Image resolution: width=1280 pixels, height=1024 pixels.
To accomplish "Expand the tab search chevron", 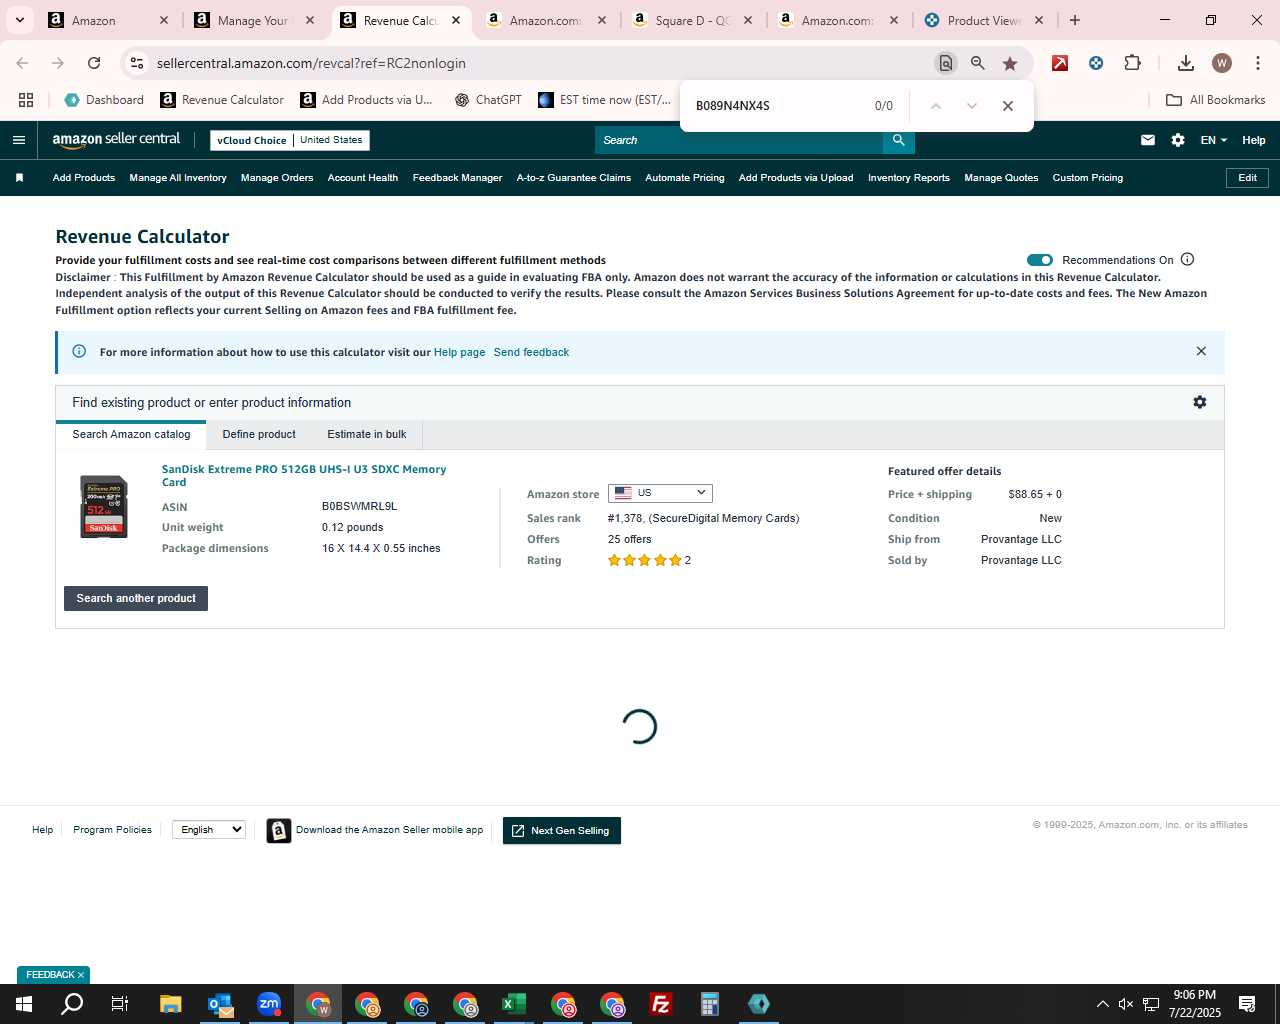I will [x=19, y=20].
